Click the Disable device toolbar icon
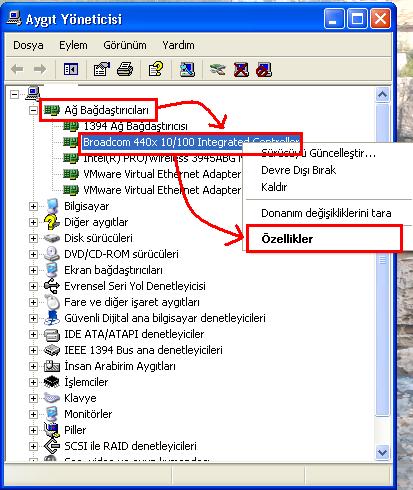Screen dimensions: 413x490 point(264,69)
